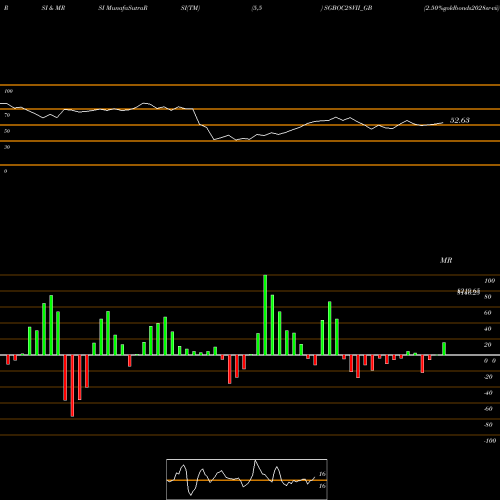Viewport: 500px width, 500px height.
Task: Click the 50 level label on RSI axis
Action: pos(7,131)
